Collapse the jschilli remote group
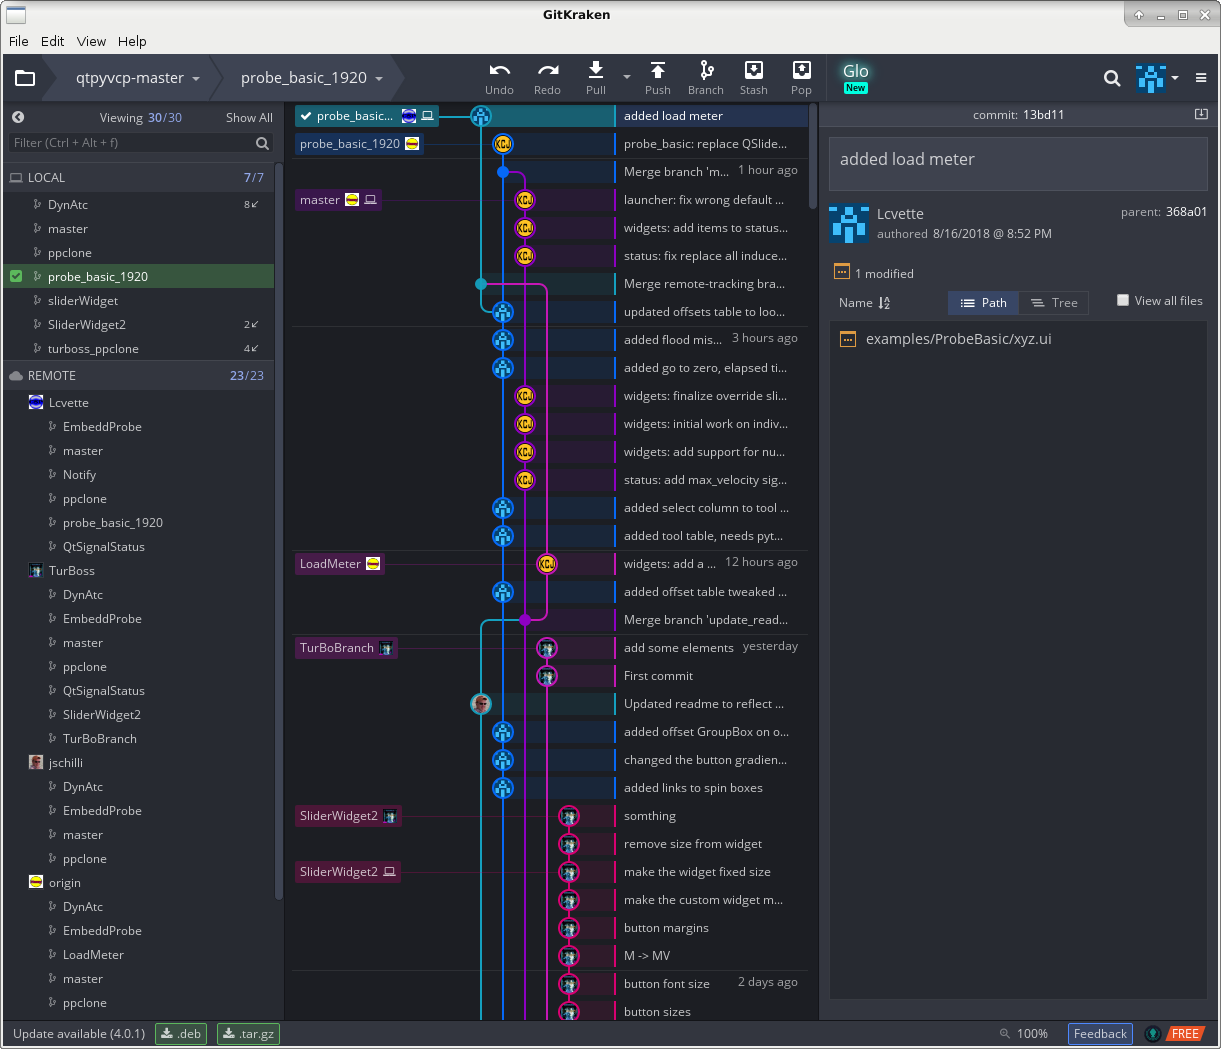Screen dimensions: 1221x1049 coord(66,763)
